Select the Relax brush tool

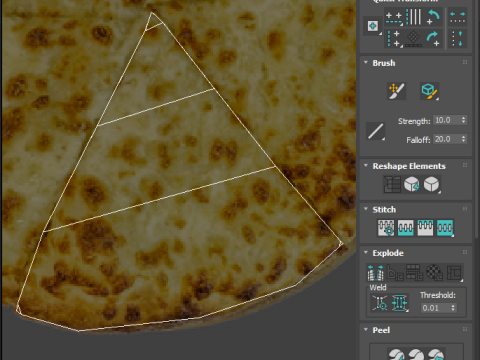pyautogui.click(x=429, y=91)
